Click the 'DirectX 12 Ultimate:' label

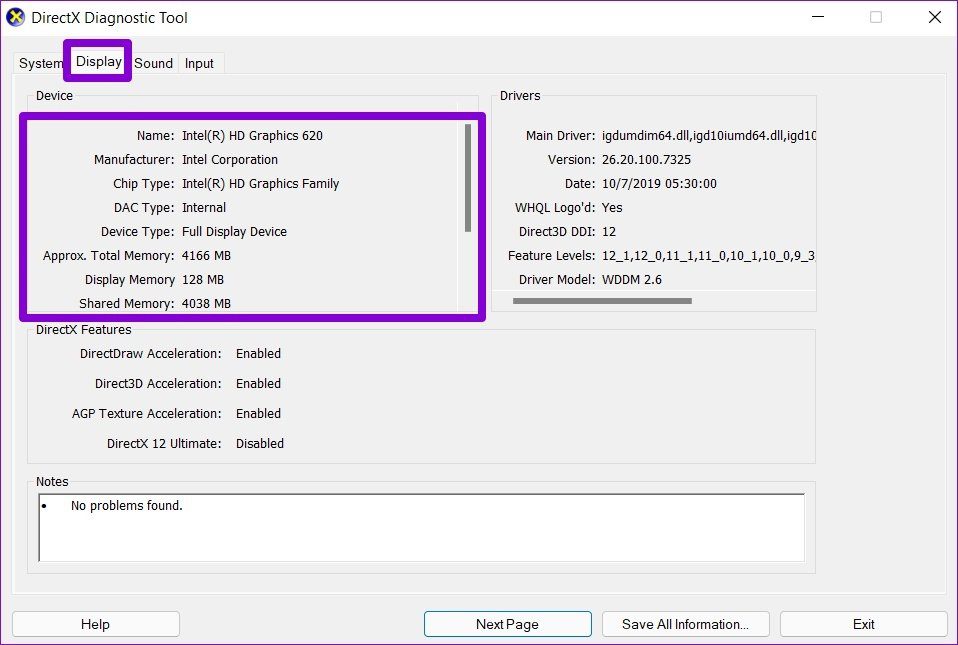(164, 443)
